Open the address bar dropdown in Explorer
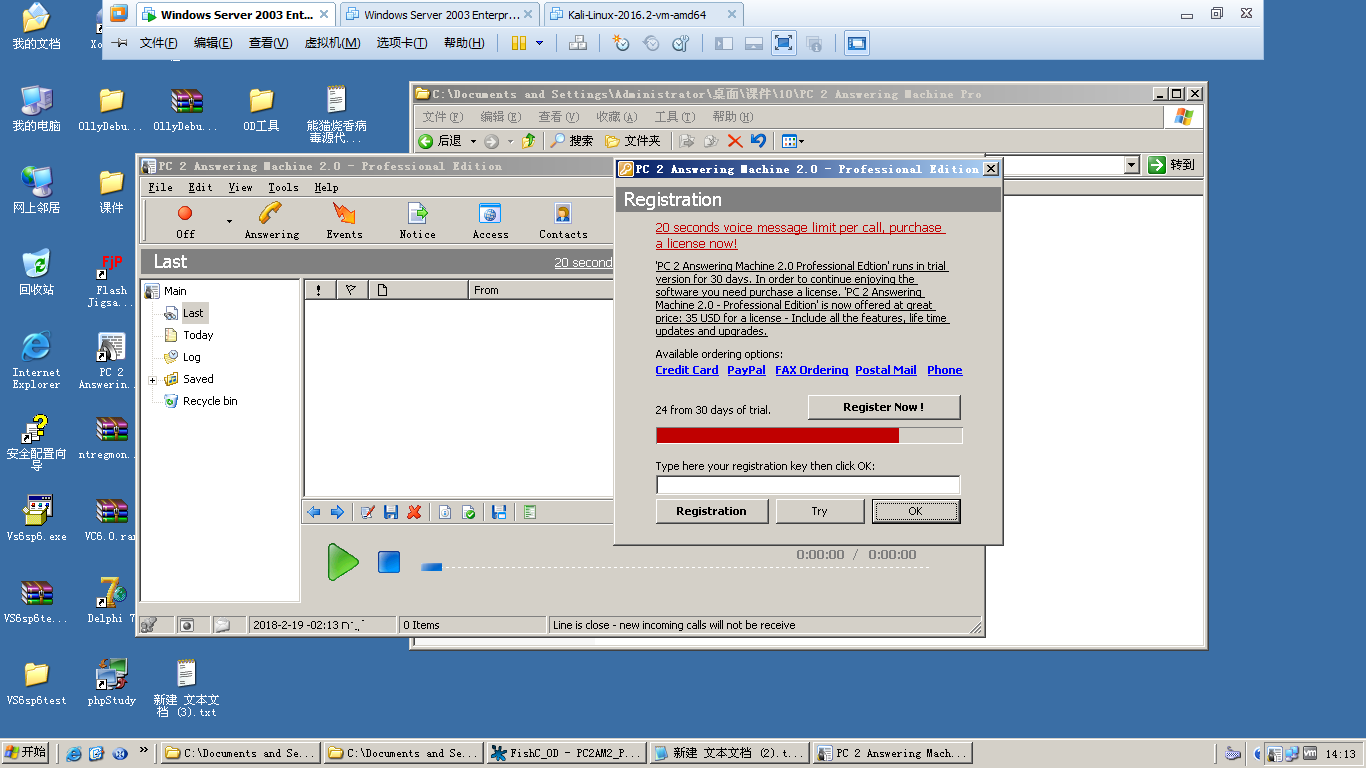Screen dimensions: 1366x768 [x=1132, y=165]
